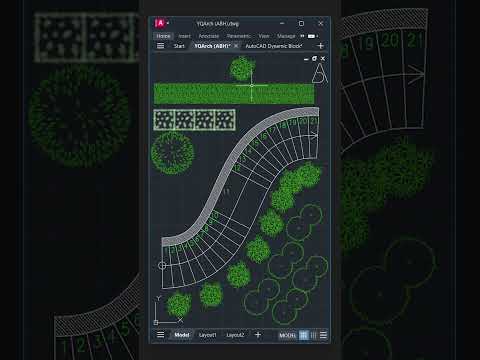Switch to the Insert ribbon tab

(184, 36)
